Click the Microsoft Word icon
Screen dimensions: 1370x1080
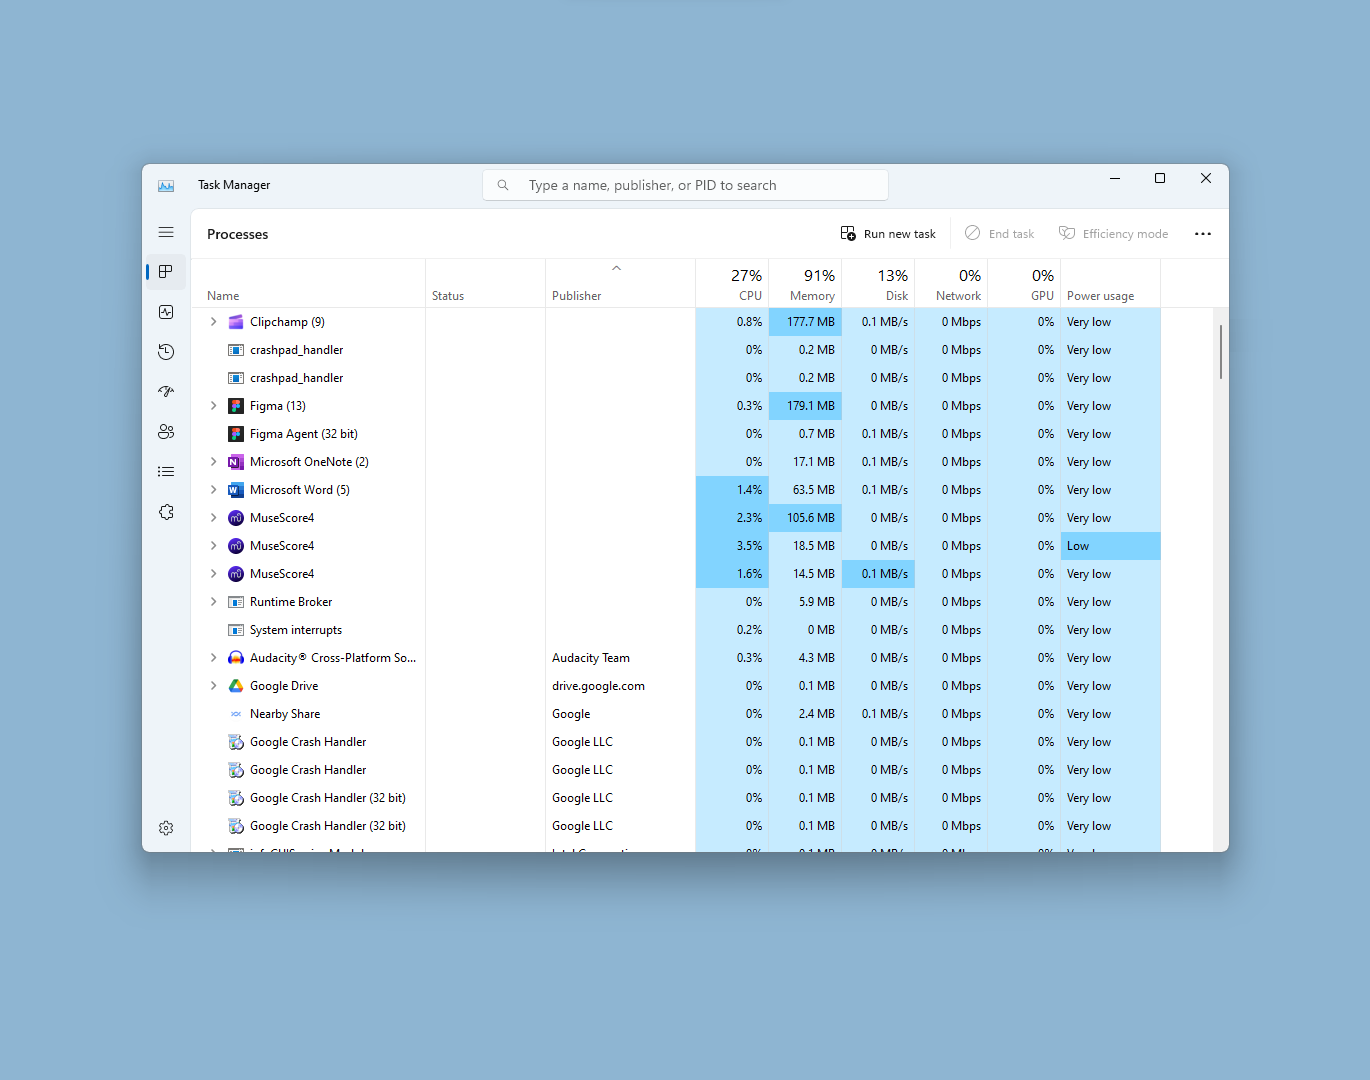[236, 490]
